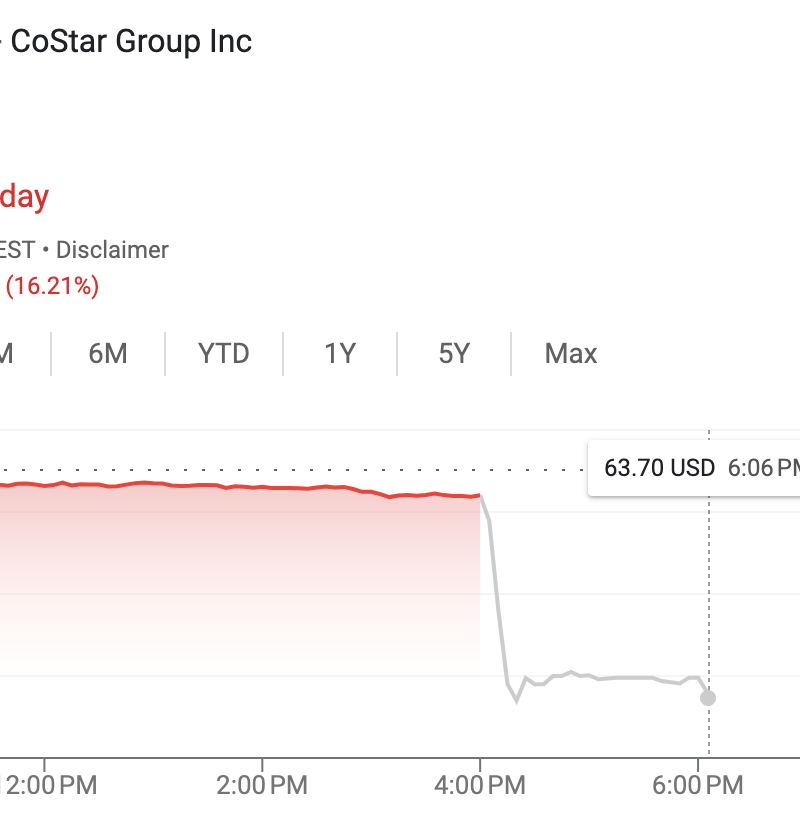800x814 pixels.
Task: Click the 6:00 PM axis label
Action: coord(698,785)
